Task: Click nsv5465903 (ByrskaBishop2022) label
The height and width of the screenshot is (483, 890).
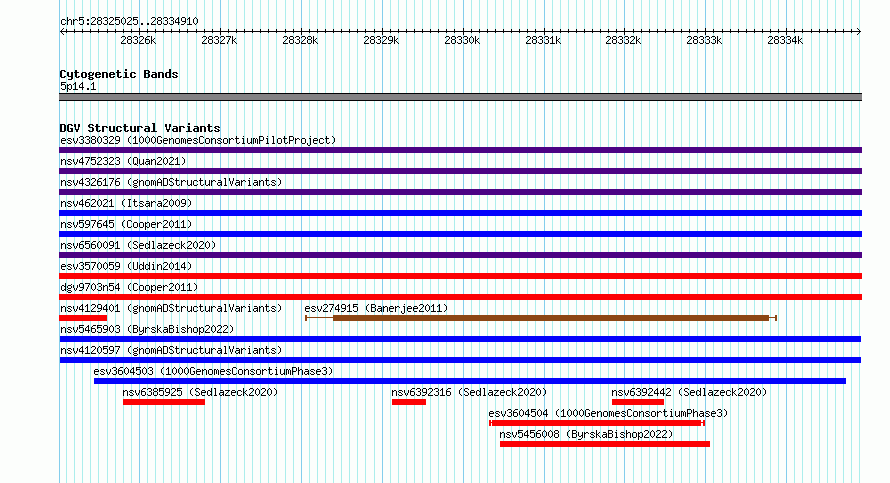Action: tap(147, 329)
